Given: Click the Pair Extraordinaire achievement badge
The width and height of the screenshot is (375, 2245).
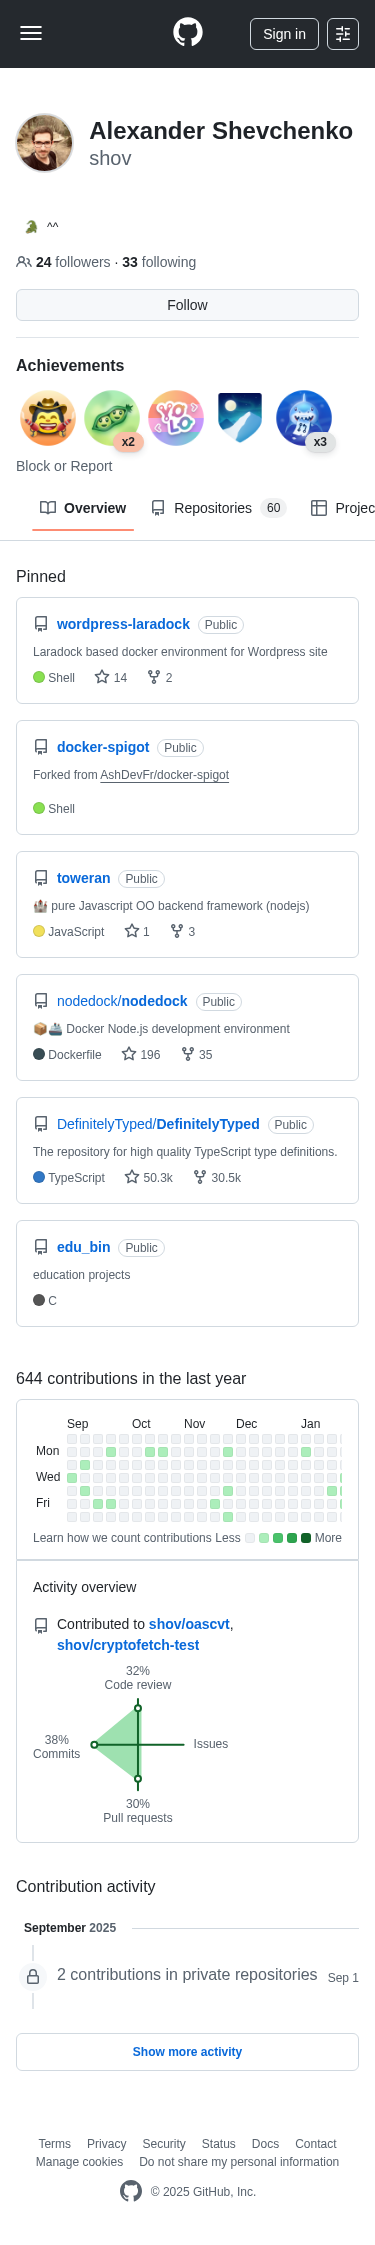Looking at the screenshot, I should coord(112,418).
